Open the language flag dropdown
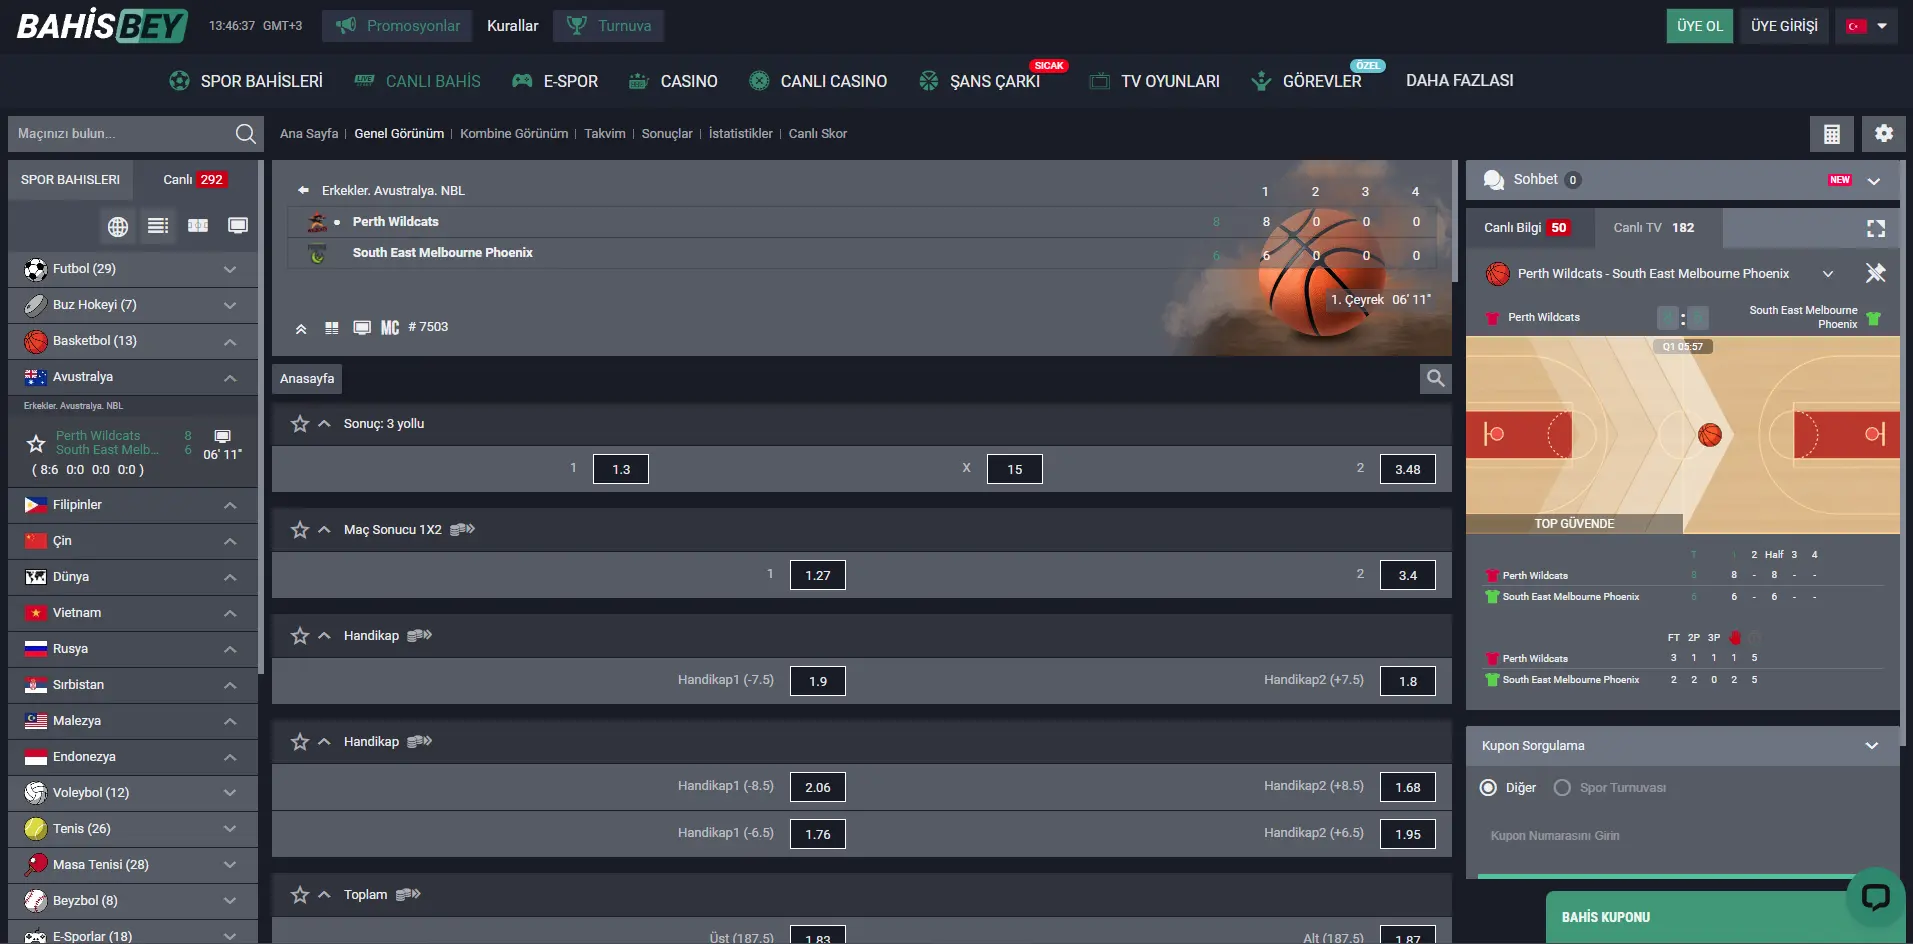The image size is (1913, 944). point(1867,26)
